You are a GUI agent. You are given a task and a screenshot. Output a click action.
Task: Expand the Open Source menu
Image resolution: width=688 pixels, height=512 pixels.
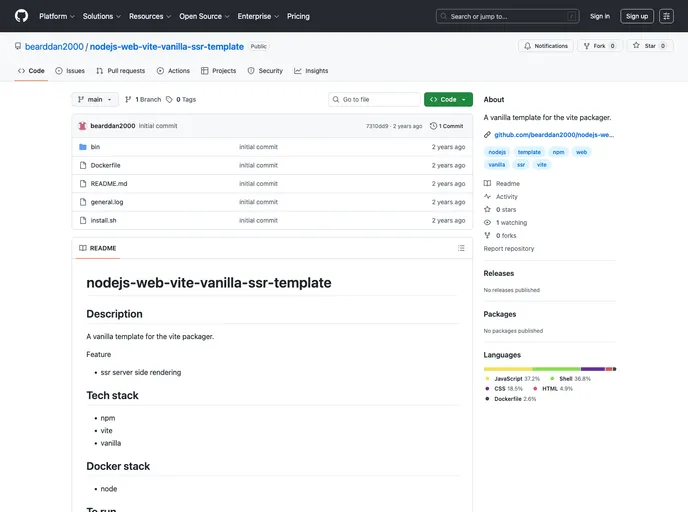[204, 16]
